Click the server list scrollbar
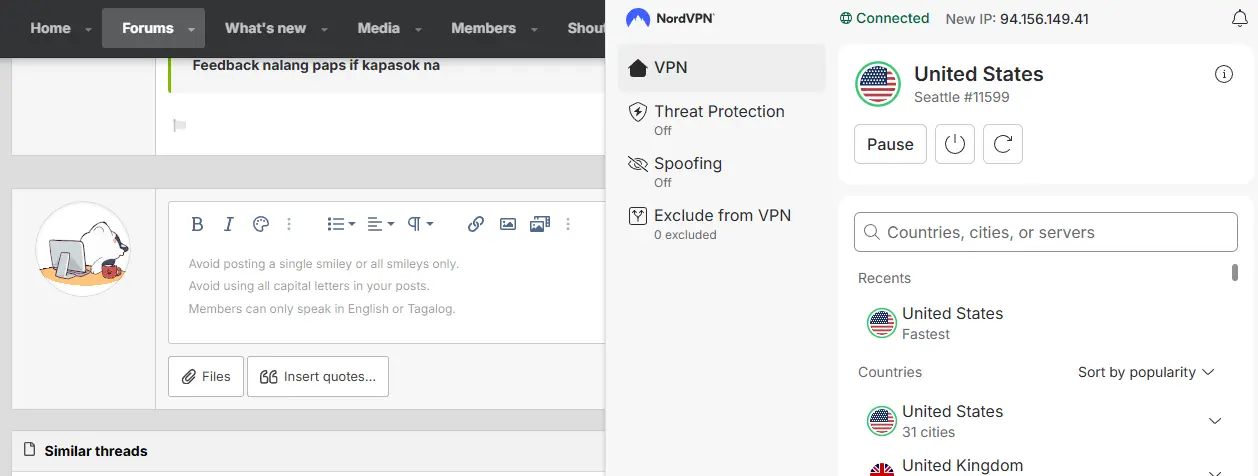 pyautogui.click(x=1234, y=272)
